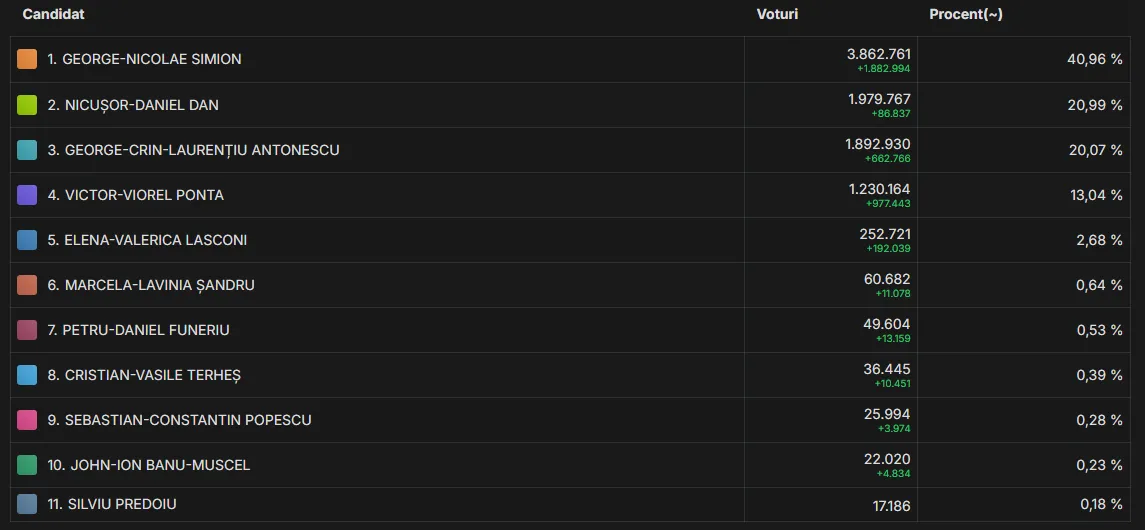Open the George-Nicolae Simion candidate row
Viewport: 1145px width, 530px height.
[x=572, y=59]
